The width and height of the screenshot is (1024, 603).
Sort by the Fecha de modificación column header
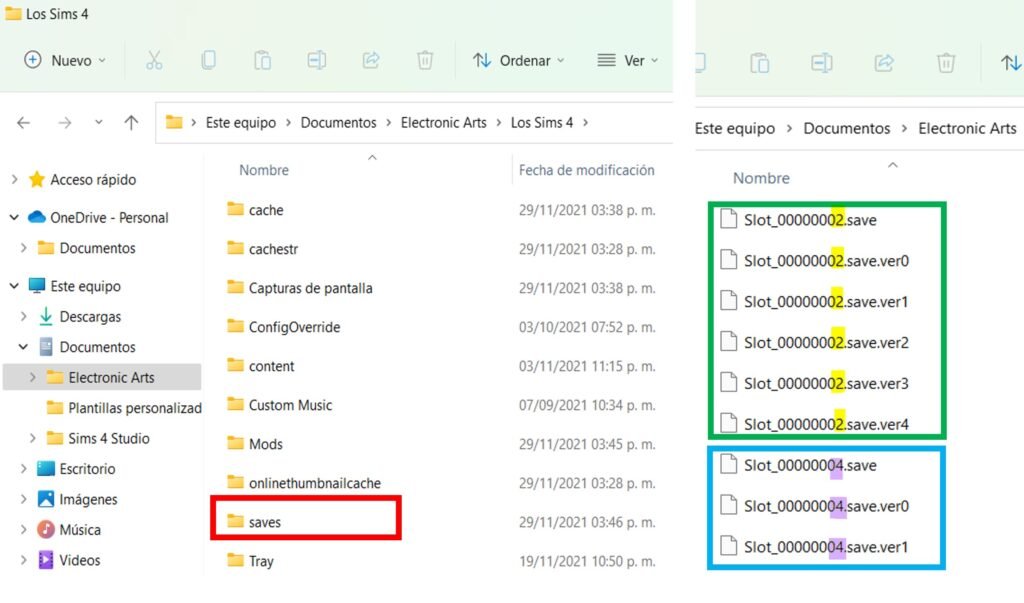(586, 170)
